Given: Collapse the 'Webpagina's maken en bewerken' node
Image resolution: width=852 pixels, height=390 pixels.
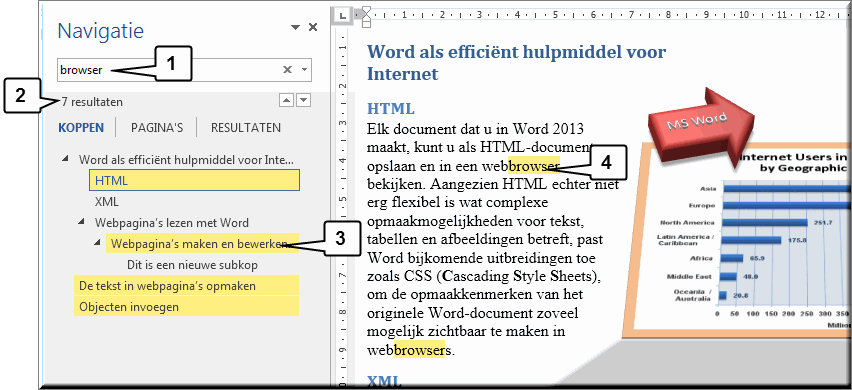Looking at the screenshot, I should [x=97, y=242].
